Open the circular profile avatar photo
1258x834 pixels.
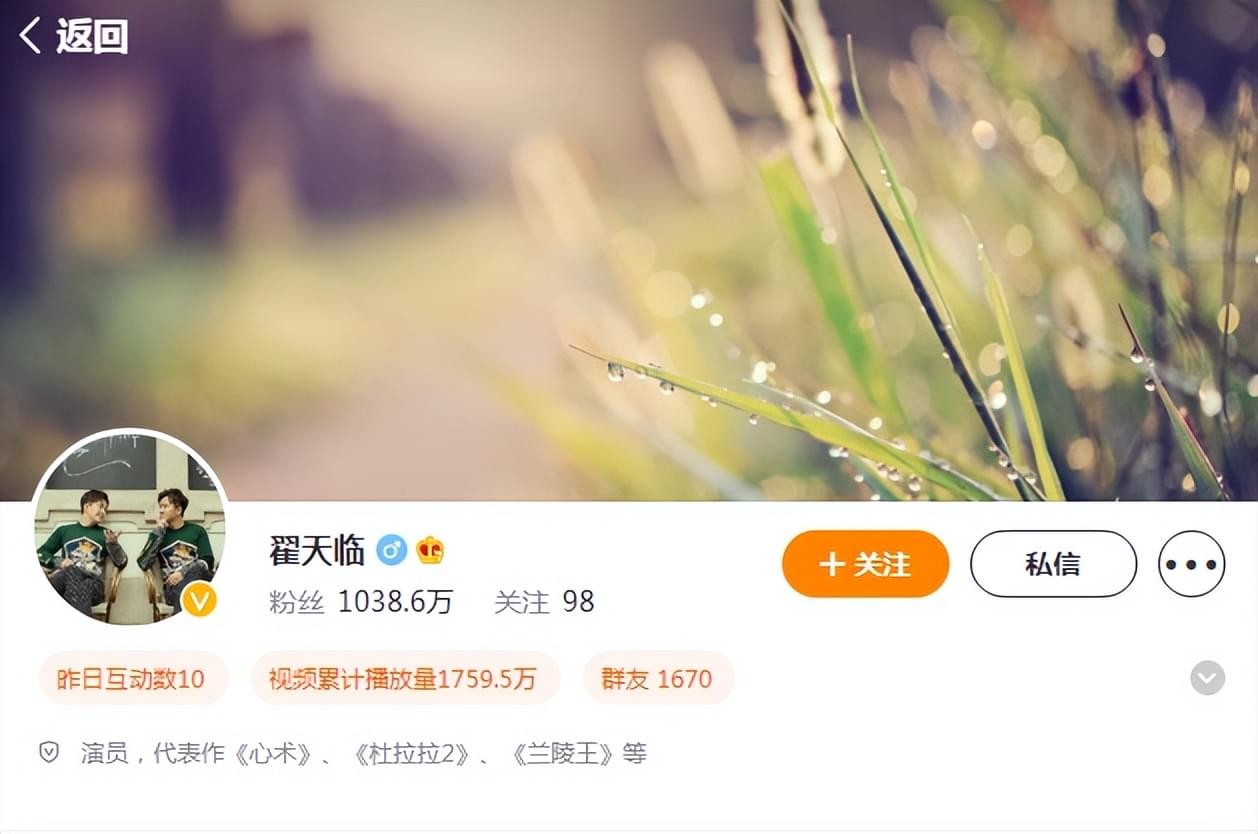(130, 529)
